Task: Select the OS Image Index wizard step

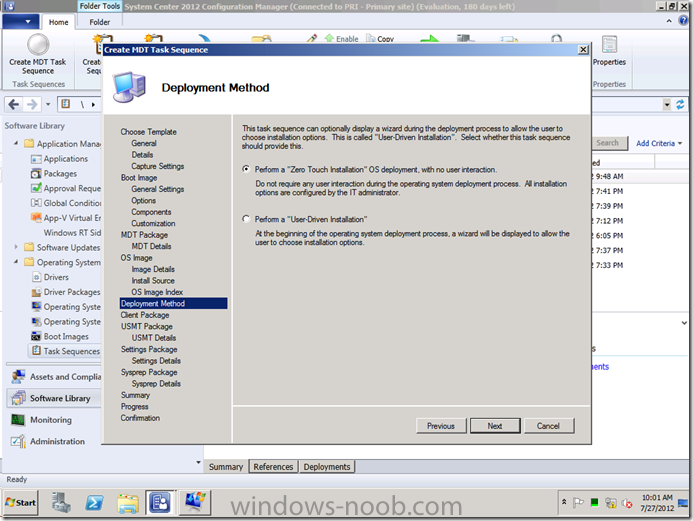Action: tap(157, 292)
